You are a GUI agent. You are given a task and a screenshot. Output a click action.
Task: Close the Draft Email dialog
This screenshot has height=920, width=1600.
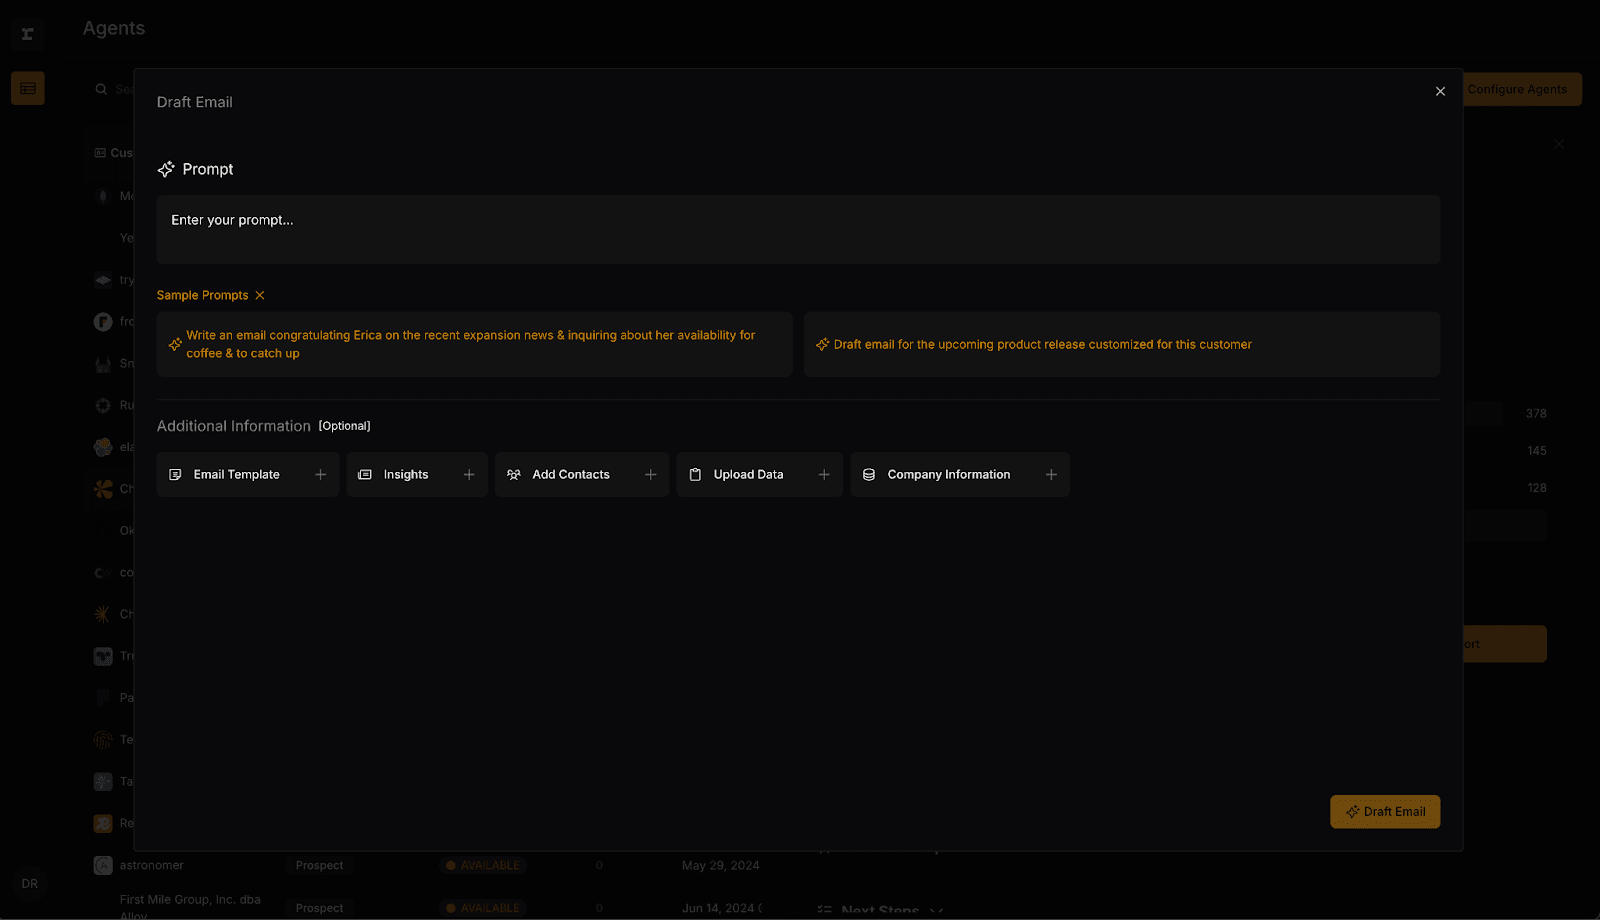[x=1440, y=91]
